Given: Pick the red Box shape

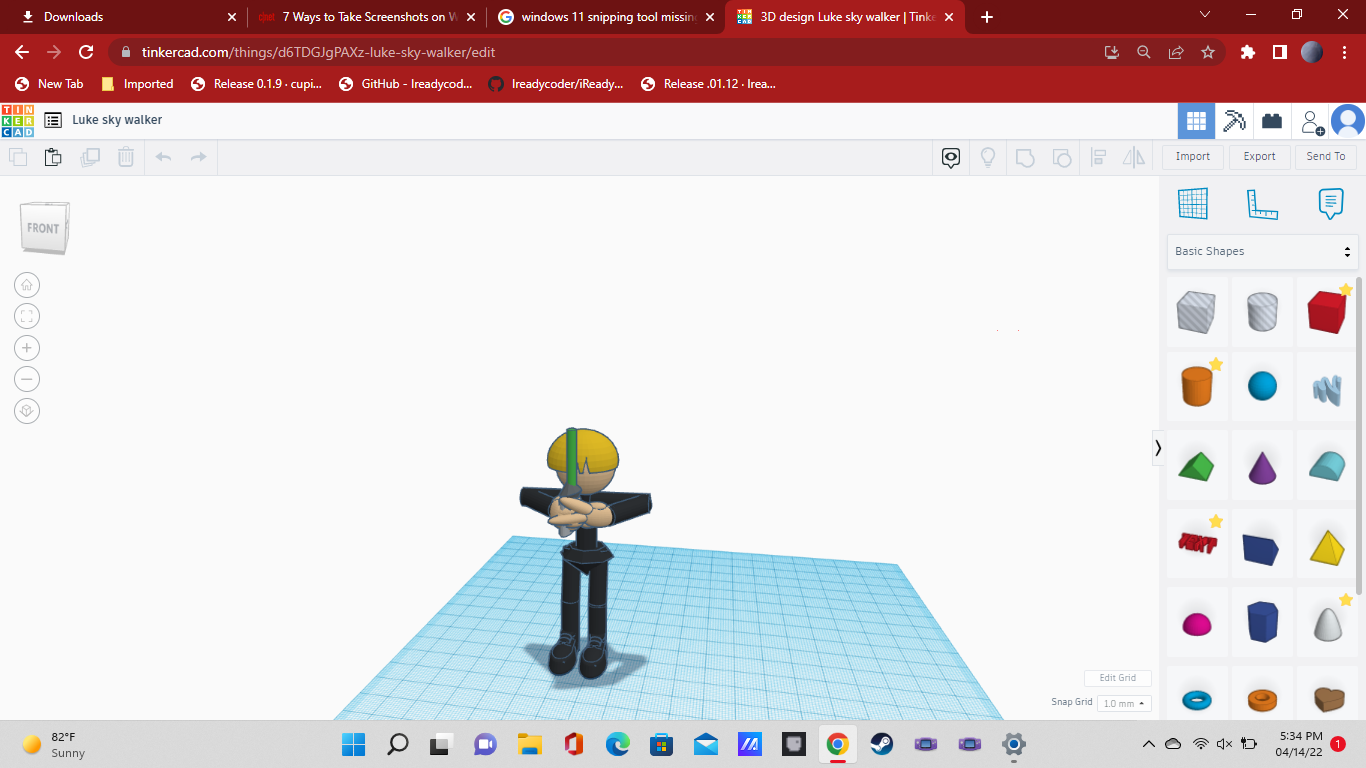Looking at the screenshot, I should coord(1328,312).
